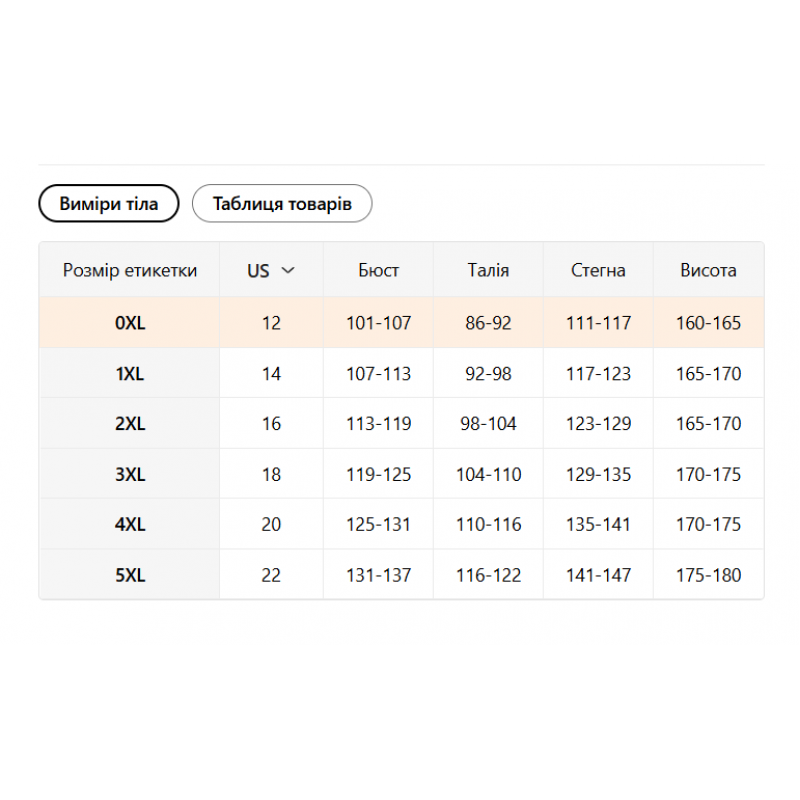Select the 0XL size row label
800x800 pixels.
(x=130, y=323)
